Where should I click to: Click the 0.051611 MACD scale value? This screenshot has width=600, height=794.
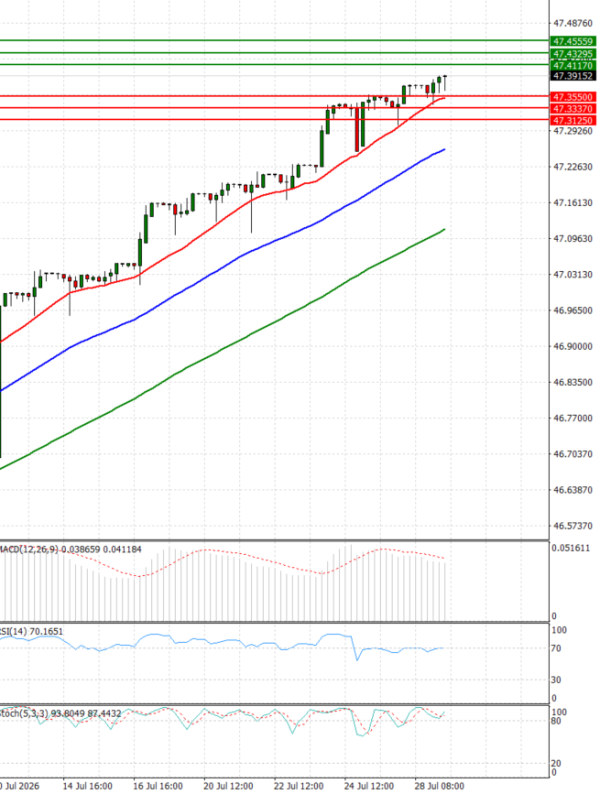pos(571,548)
